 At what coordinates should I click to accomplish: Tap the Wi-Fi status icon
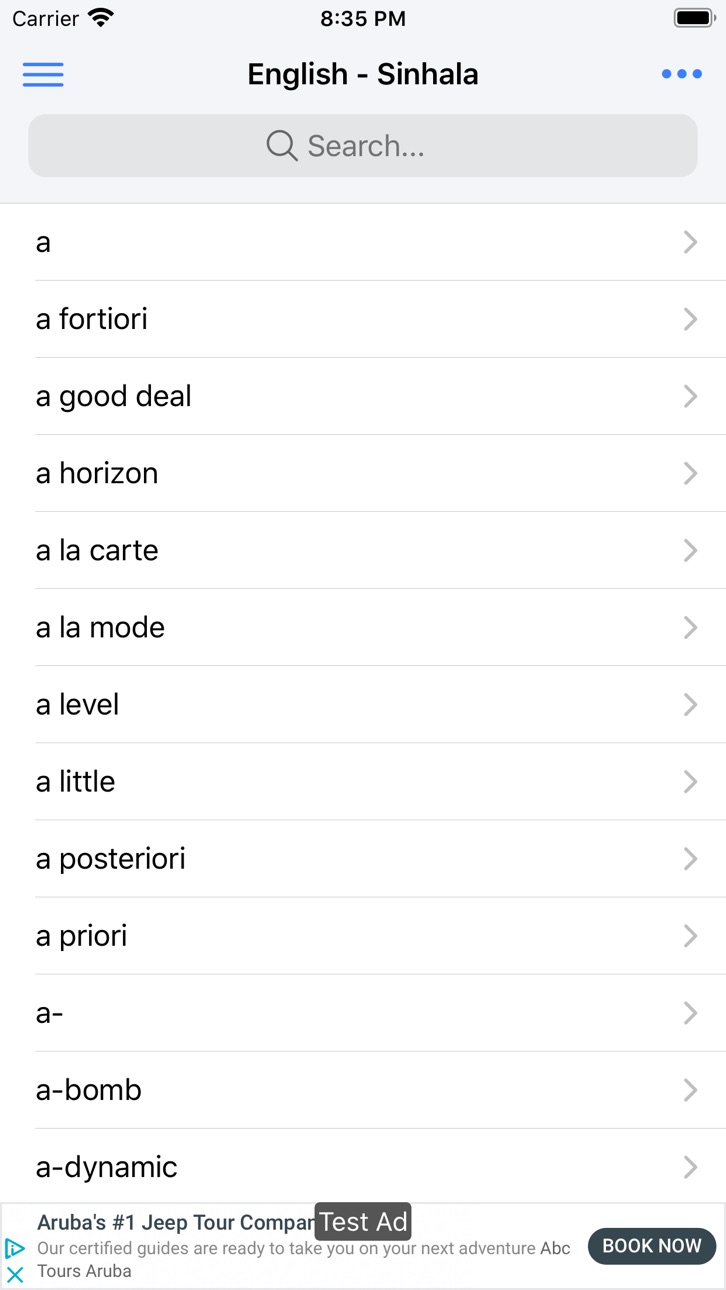pos(101,18)
